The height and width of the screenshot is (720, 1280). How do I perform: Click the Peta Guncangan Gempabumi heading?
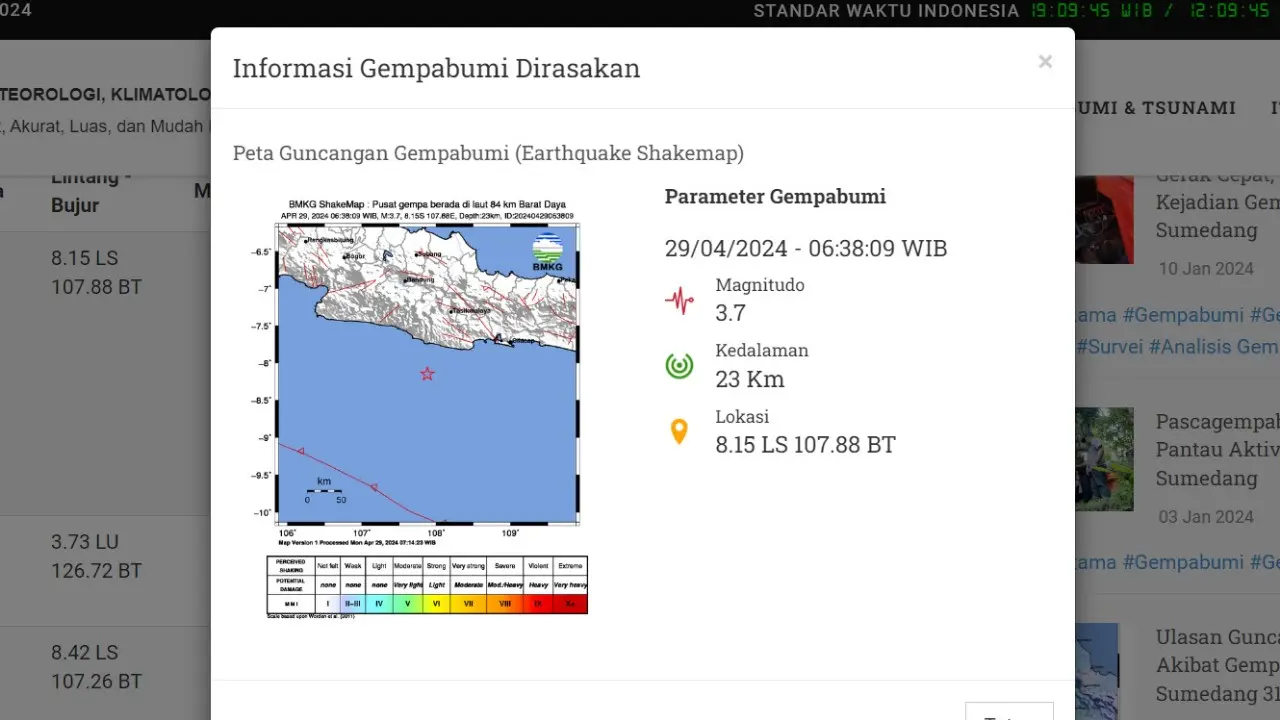coord(488,153)
